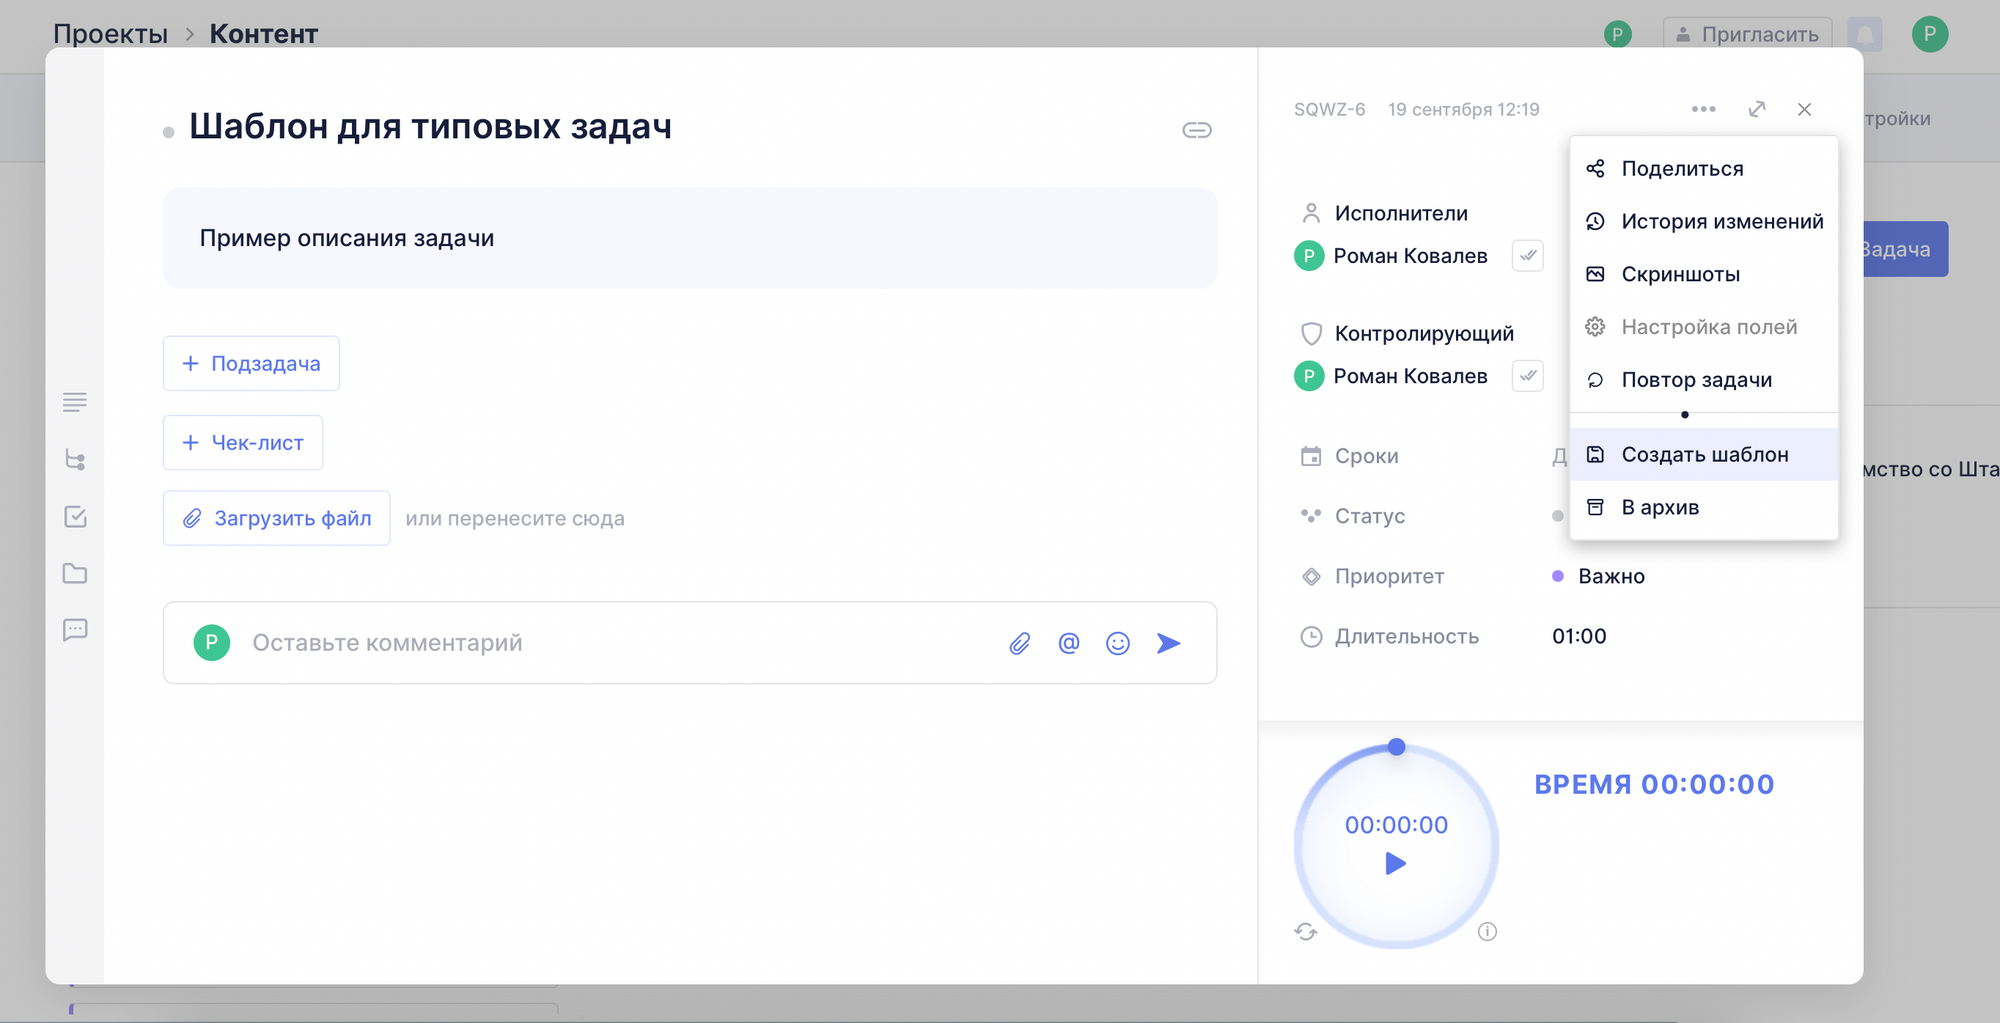Select Поделиться in the menu

coord(1704,168)
